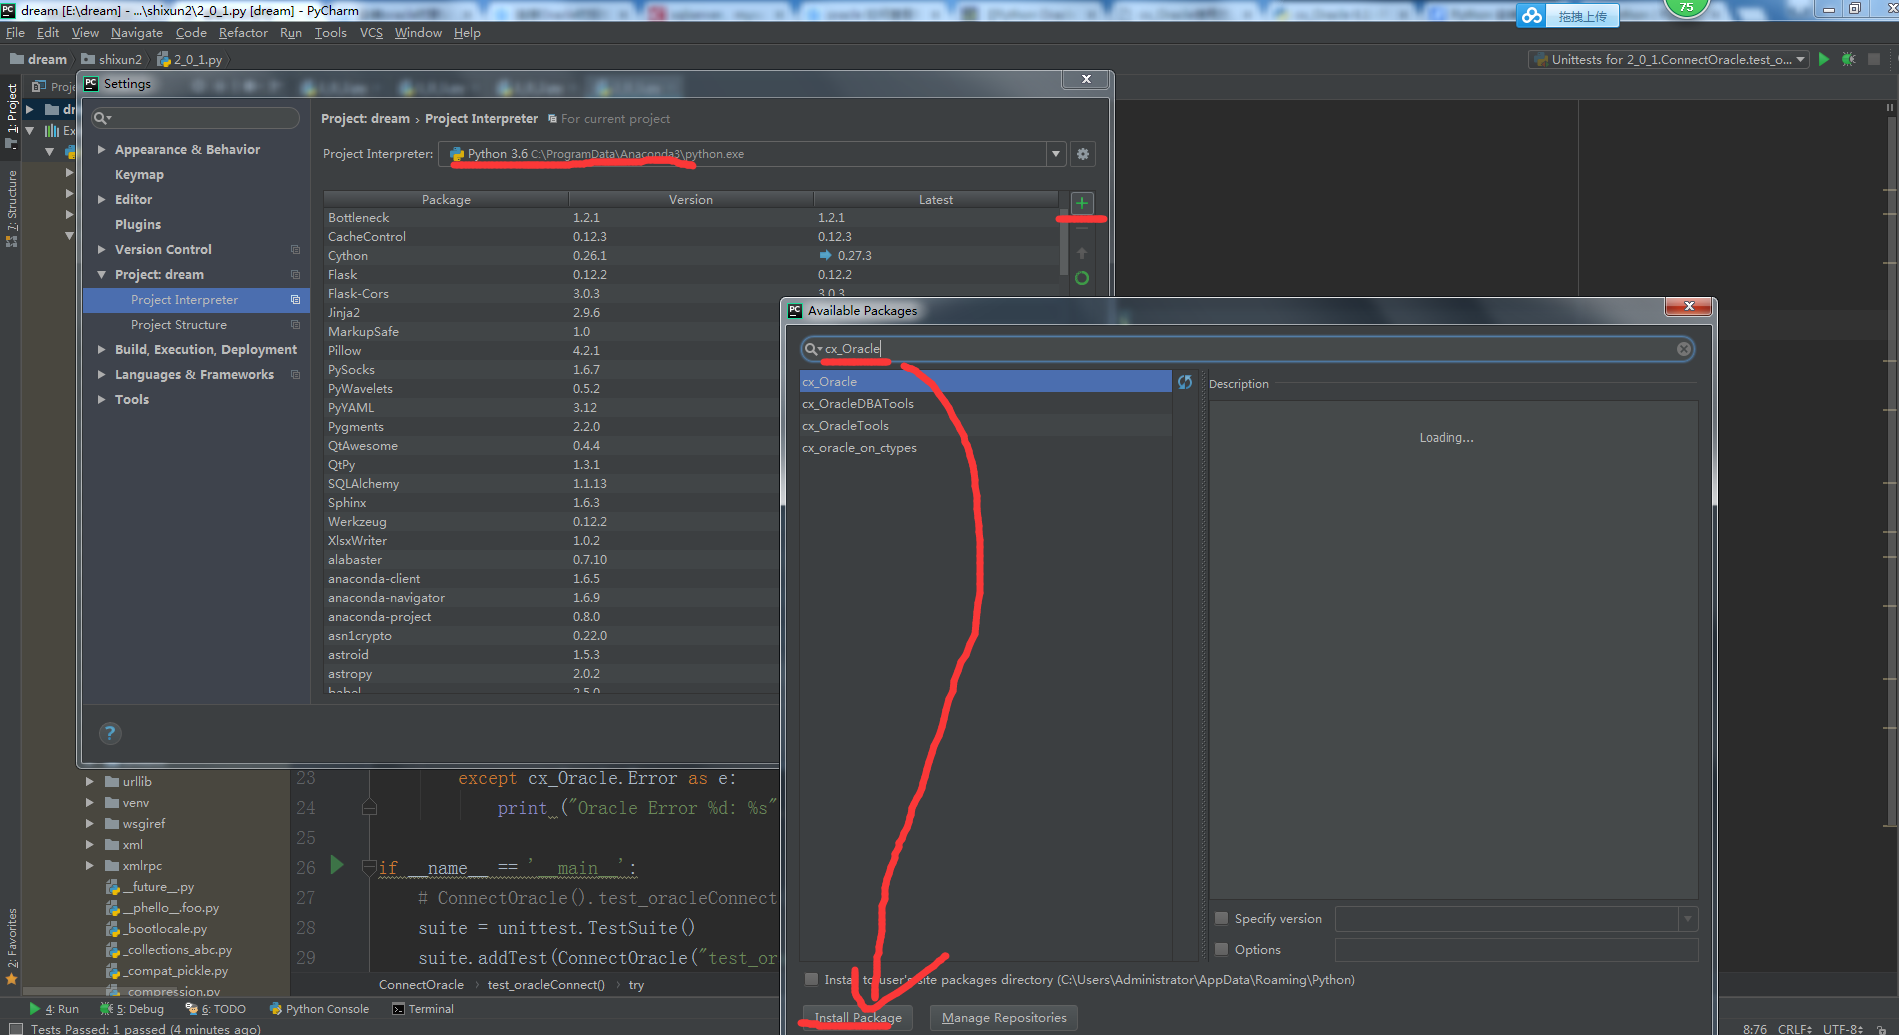Start debugging with the bug icon
1899x1035 pixels.
pos(1848,59)
